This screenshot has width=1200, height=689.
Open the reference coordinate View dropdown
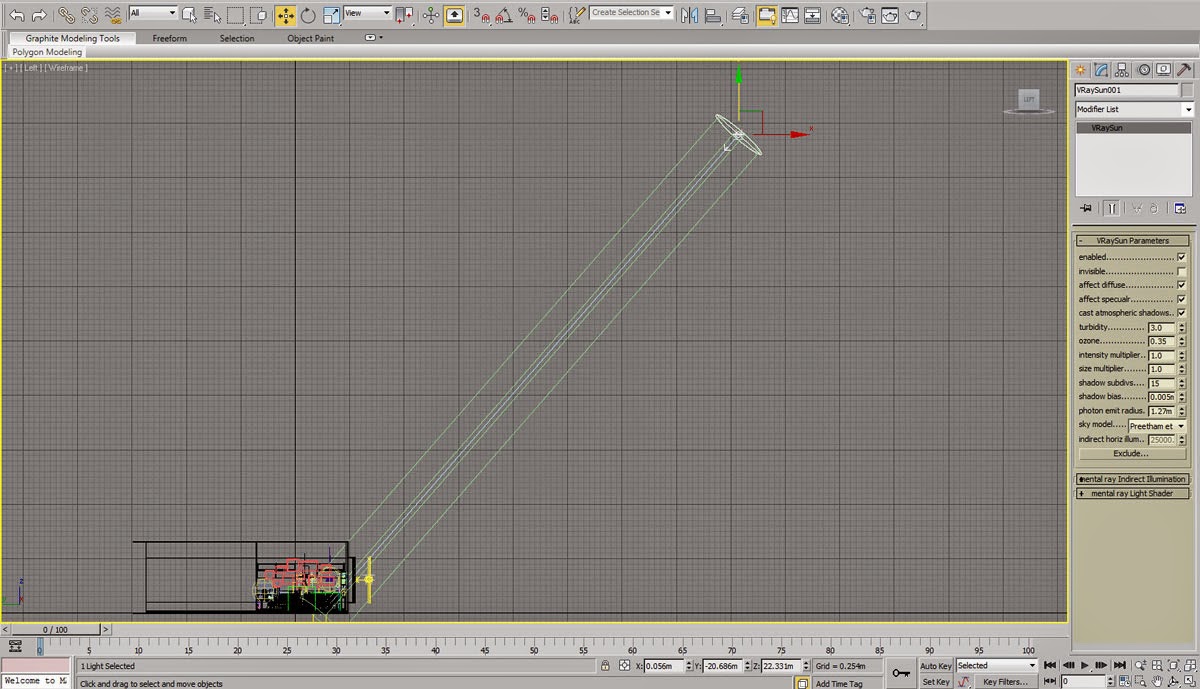[x=367, y=13]
